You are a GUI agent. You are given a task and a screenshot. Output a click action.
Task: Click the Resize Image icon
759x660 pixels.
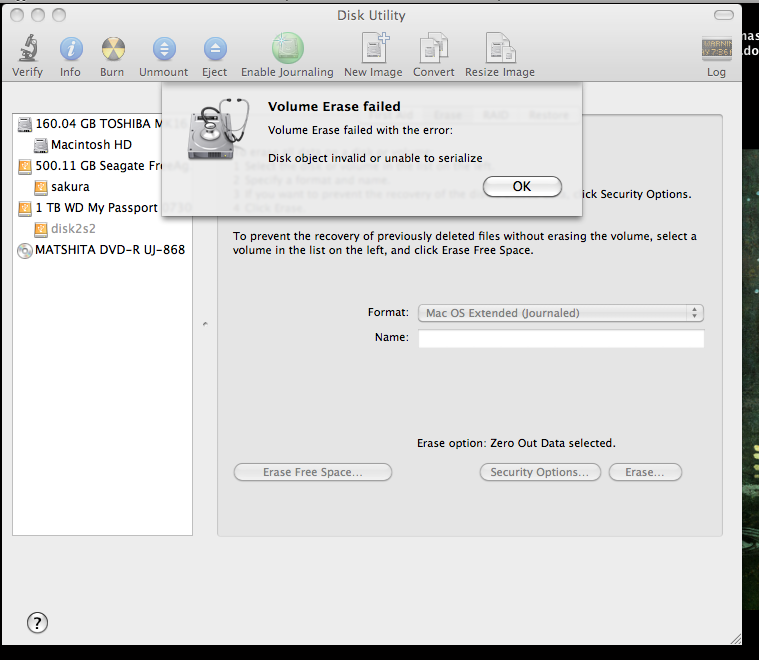click(x=501, y=47)
